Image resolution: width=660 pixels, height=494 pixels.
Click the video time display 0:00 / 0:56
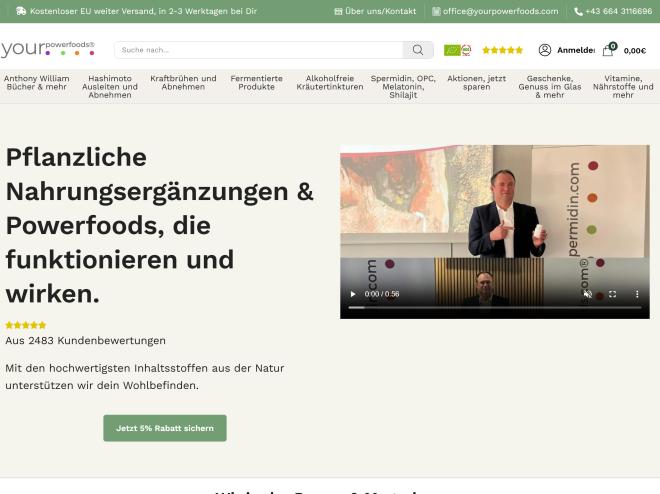382,294
